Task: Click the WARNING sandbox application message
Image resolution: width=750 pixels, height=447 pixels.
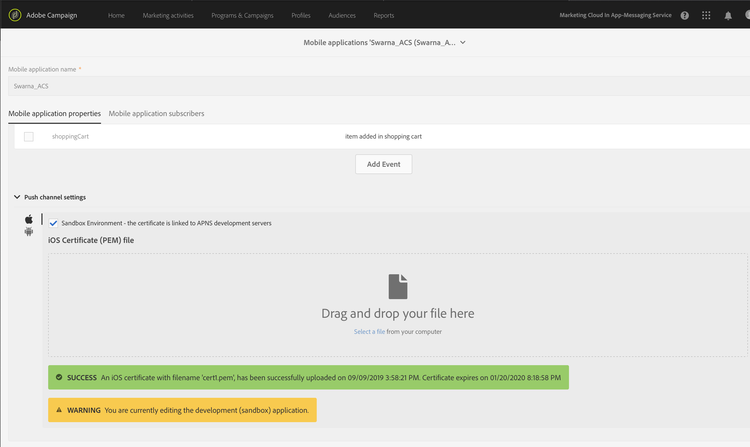Action: (x=182, y=410)
